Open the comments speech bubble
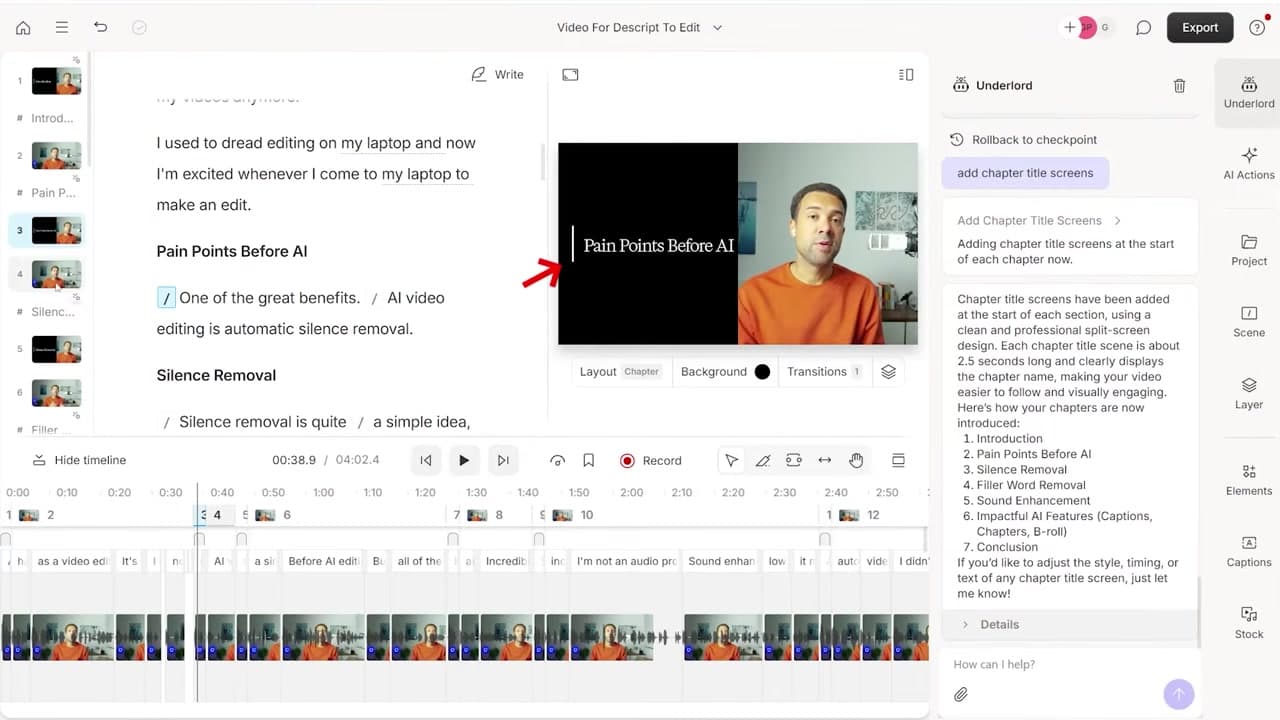The width and height of the screenshot is (1280, 720). [1143, 28]
